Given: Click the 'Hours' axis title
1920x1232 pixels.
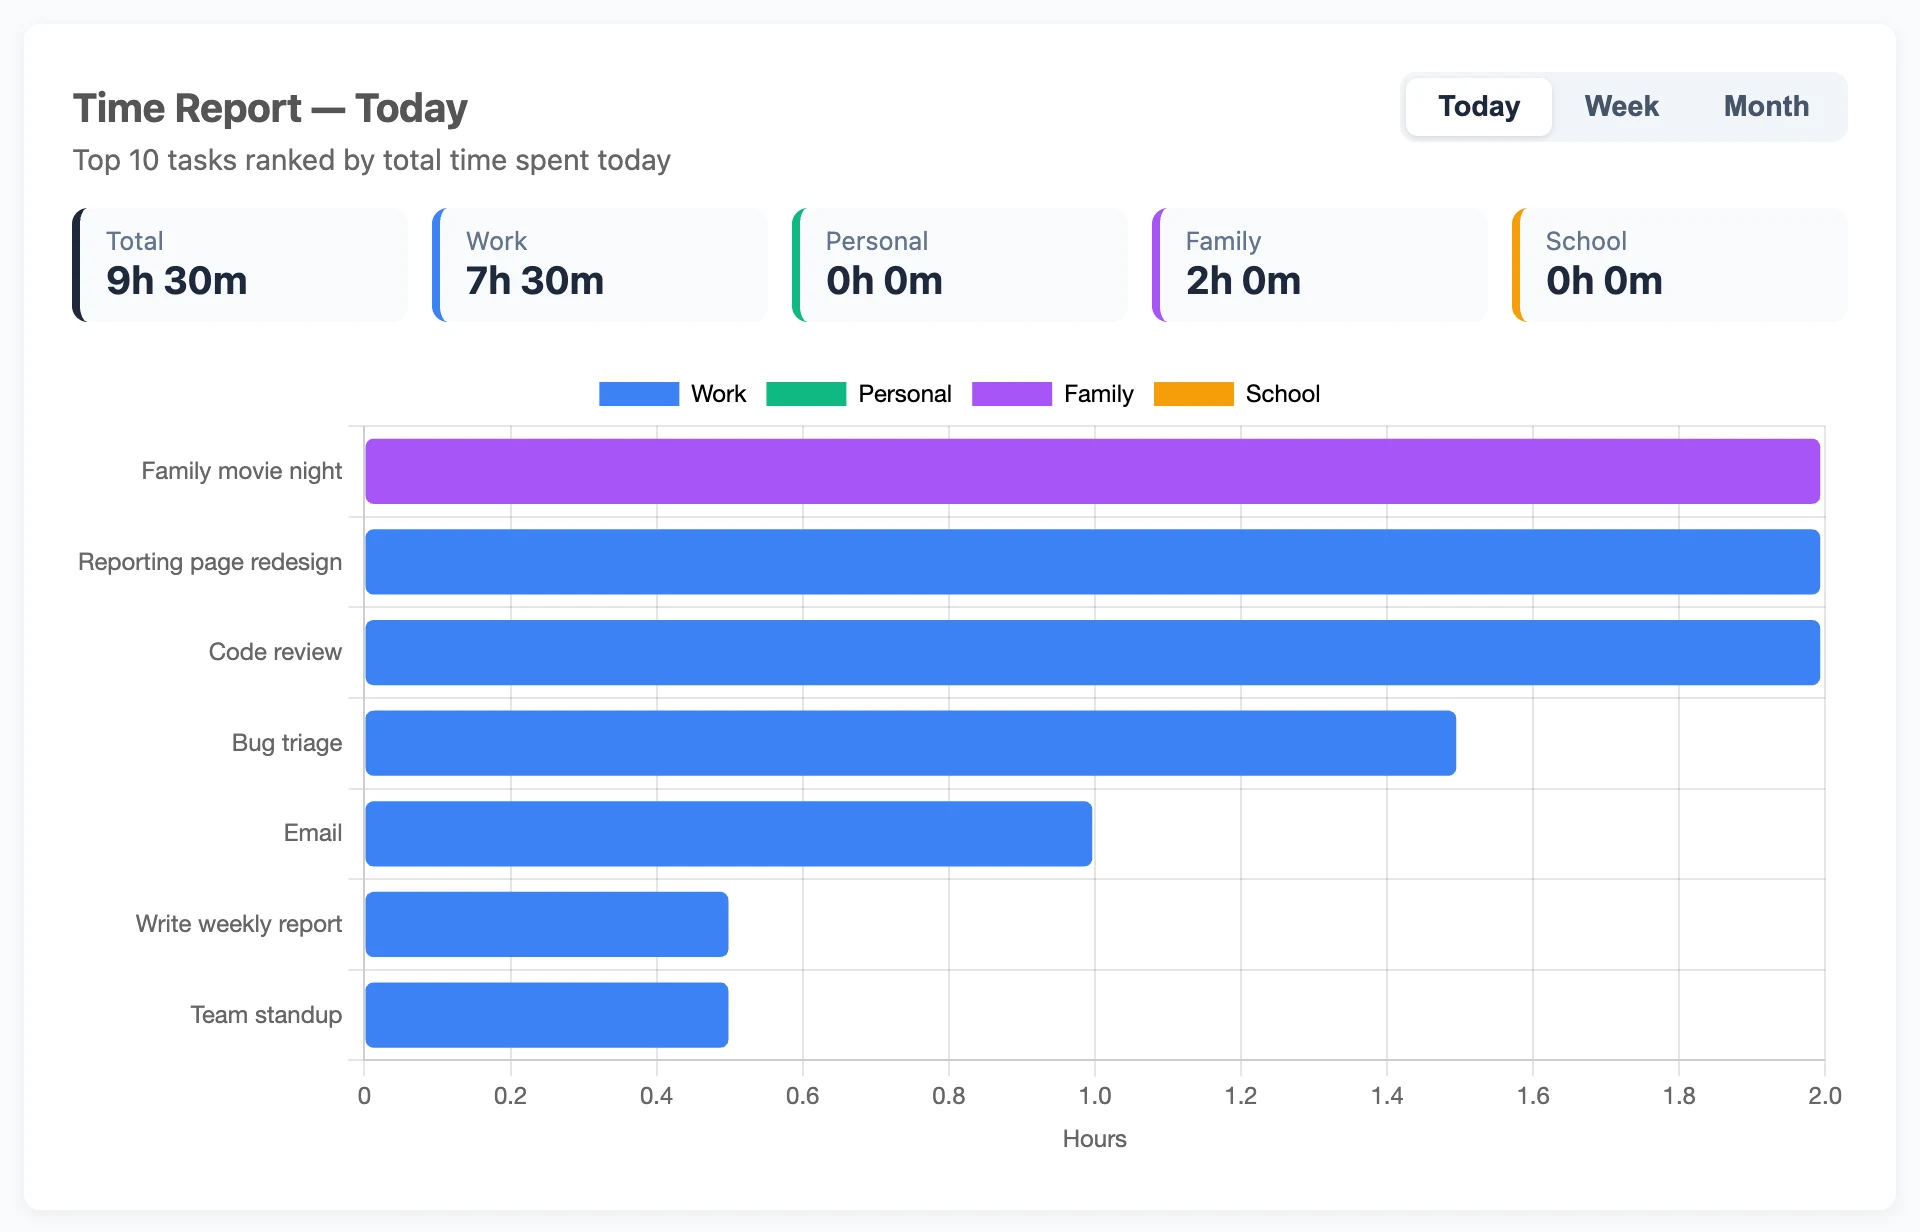Looking at the screenshot, I should (x=1094, y=1139).
